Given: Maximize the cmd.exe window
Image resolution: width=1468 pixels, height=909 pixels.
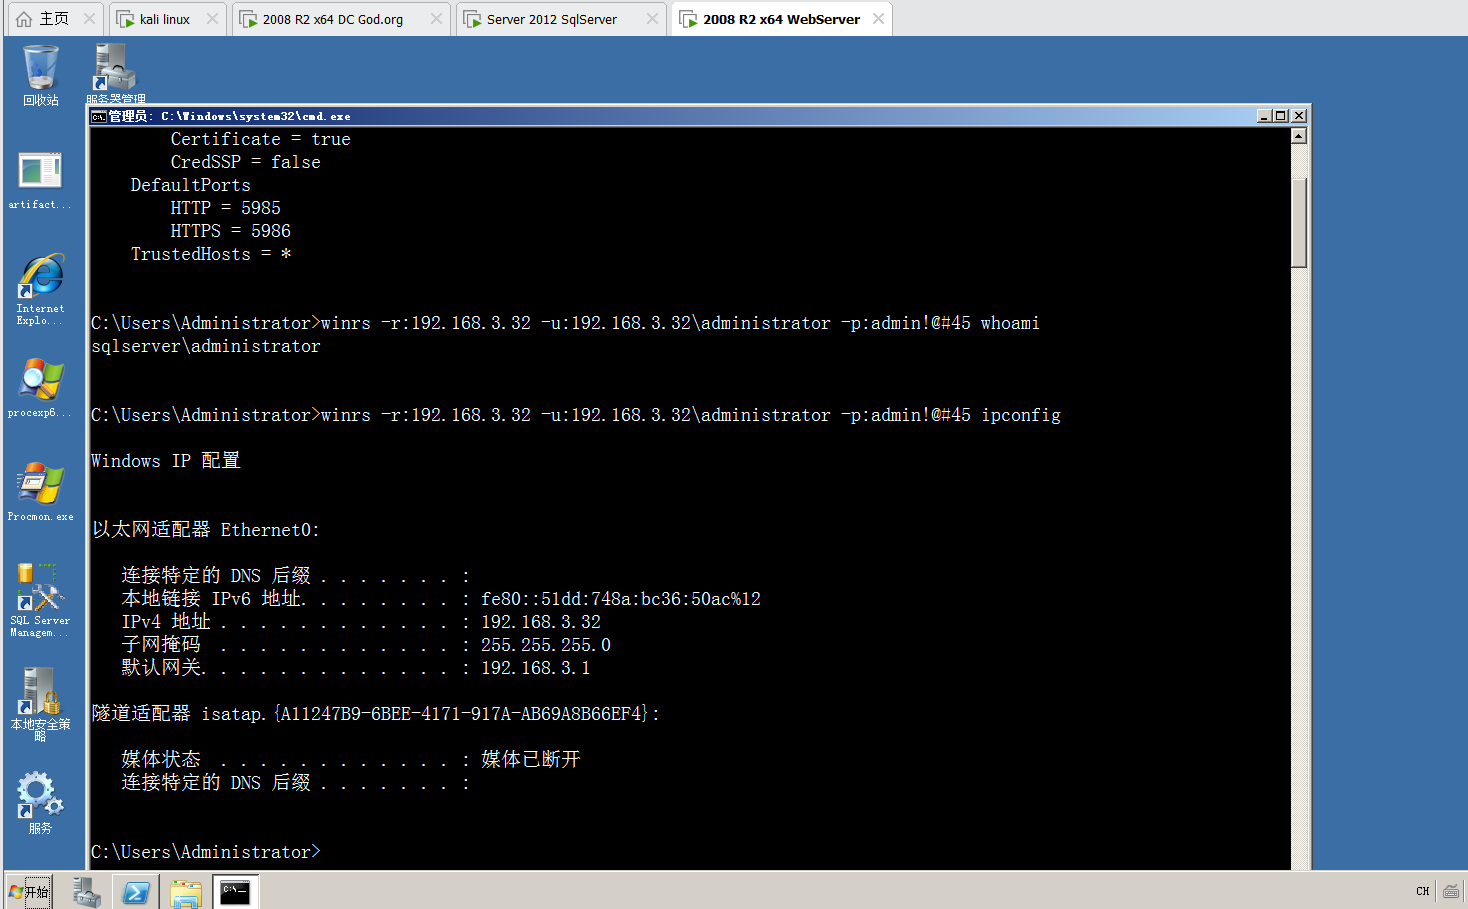Looking at the screenshot, I should [1281, 116].
